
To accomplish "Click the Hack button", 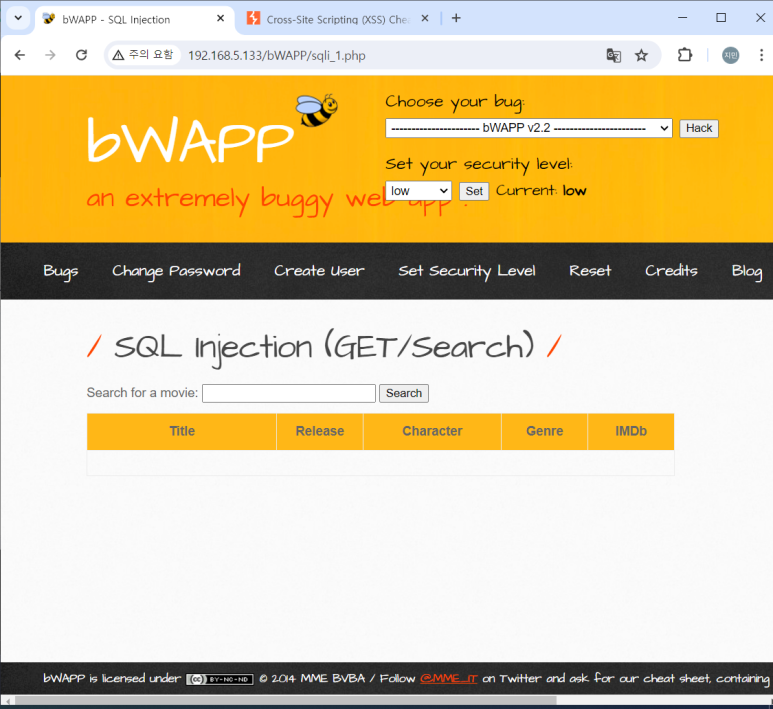I will tap(699, 128).
